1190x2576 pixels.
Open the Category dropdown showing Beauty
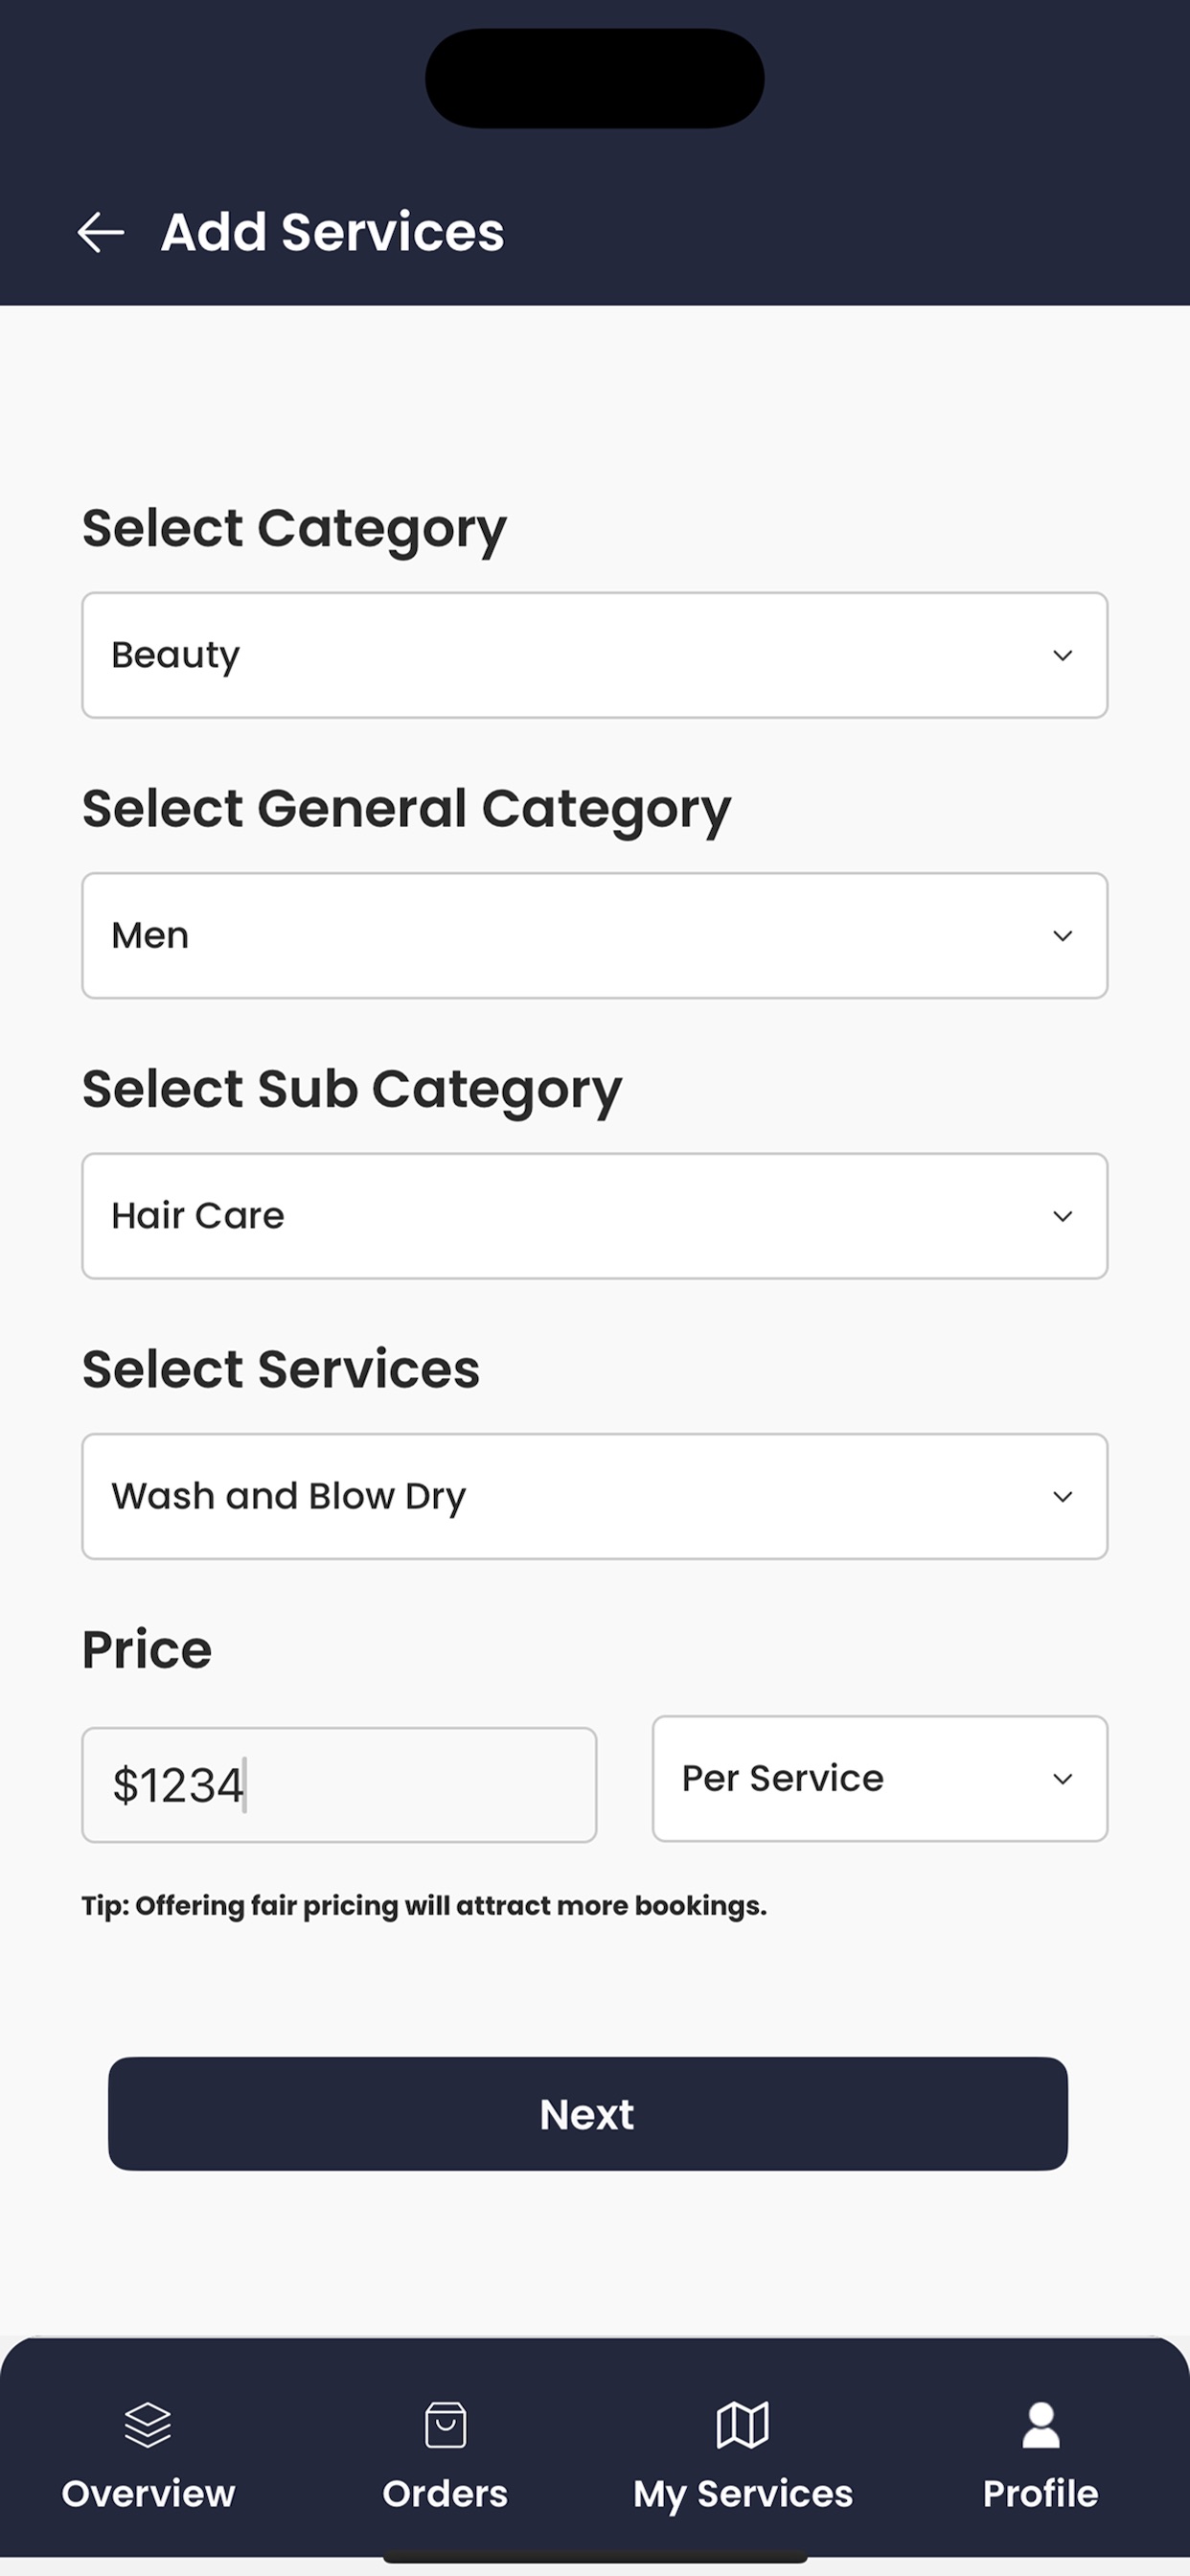594,655
